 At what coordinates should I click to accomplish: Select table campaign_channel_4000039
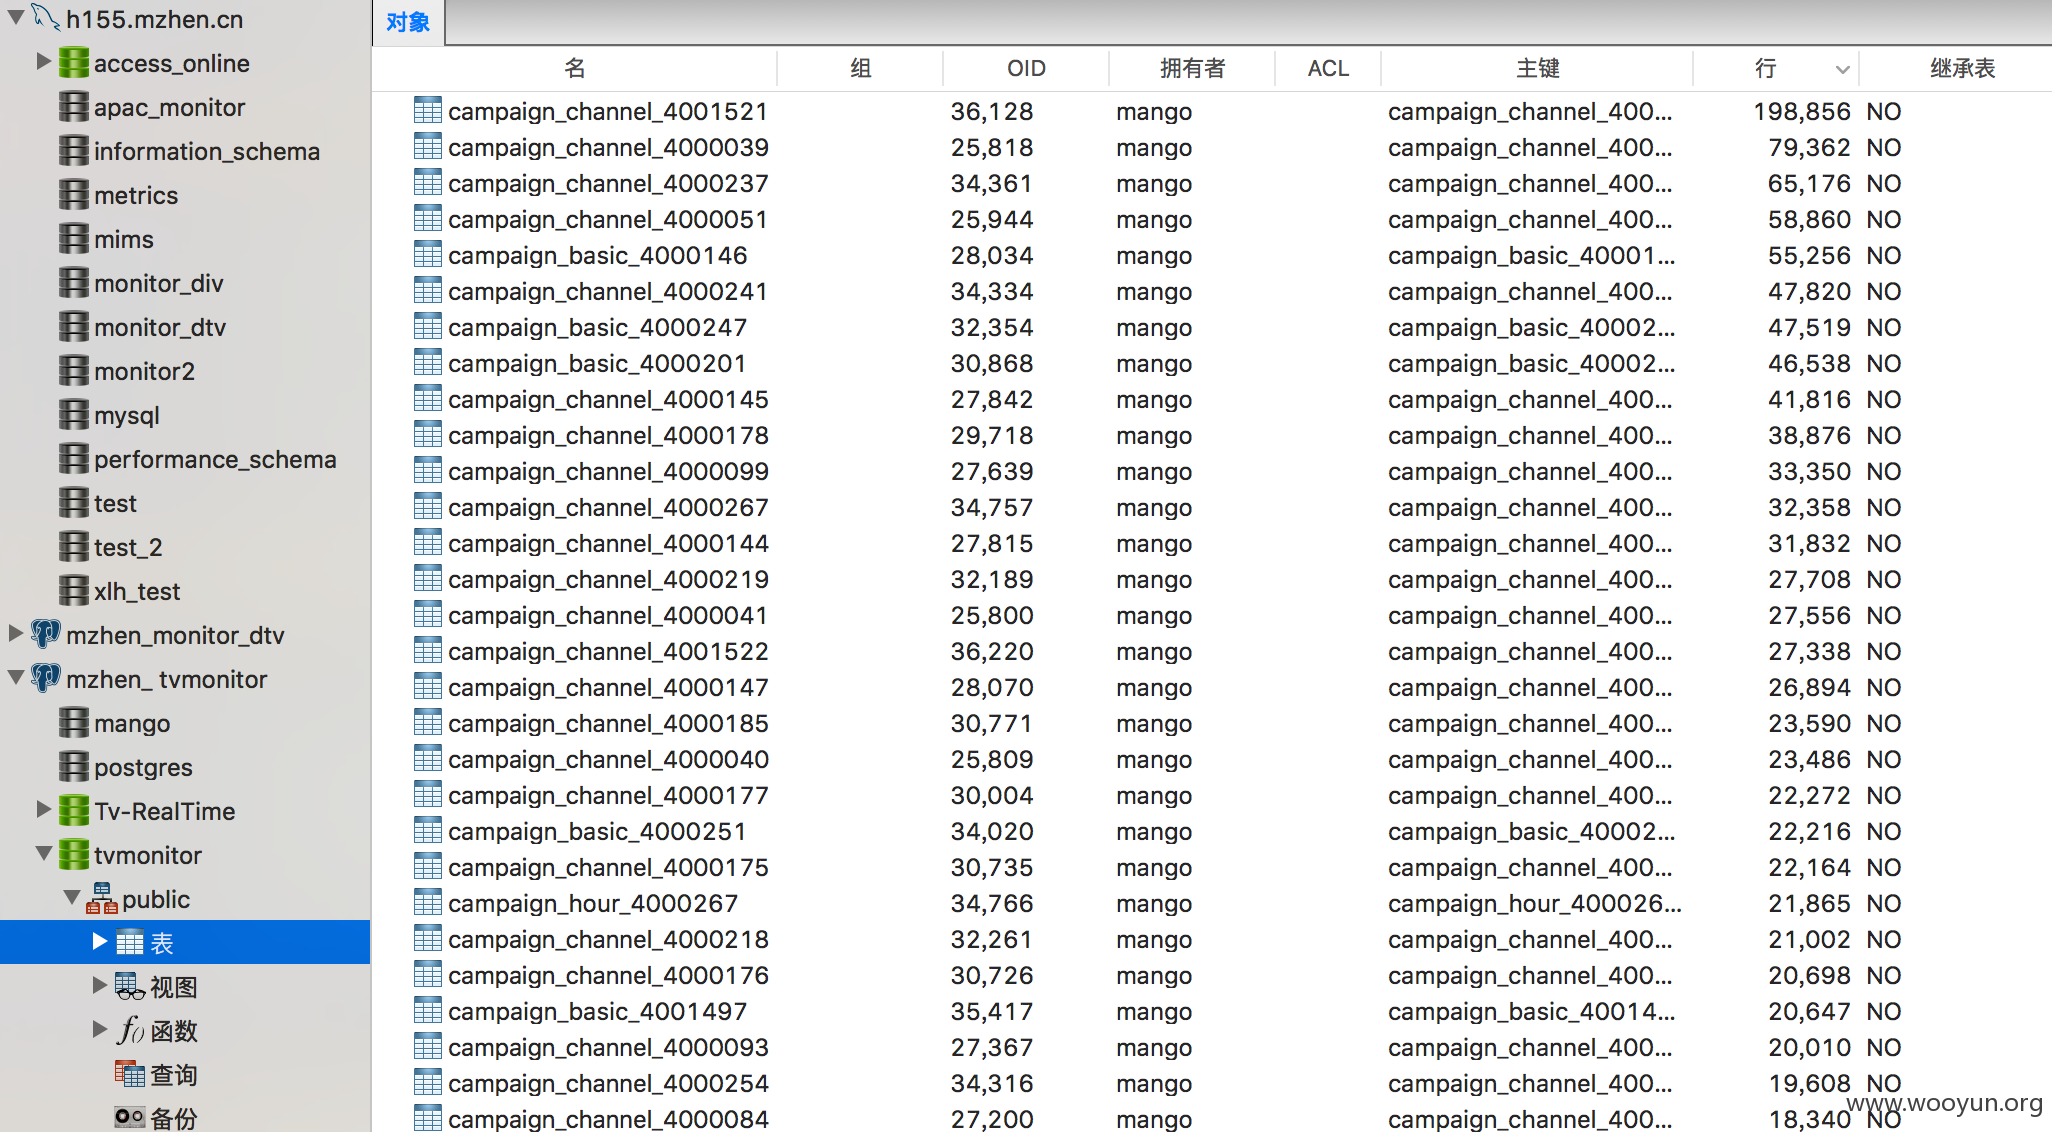[x=608, y=147]
